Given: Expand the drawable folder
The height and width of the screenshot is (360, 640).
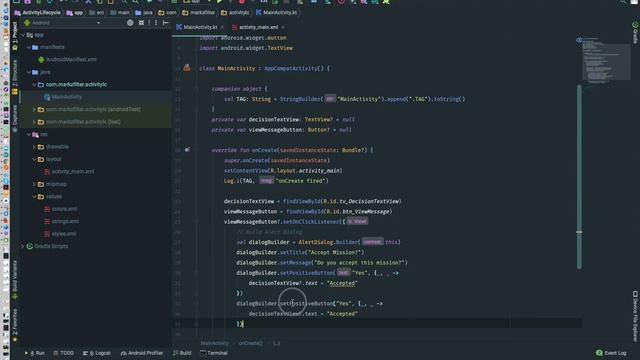Looking at the screenshot, I should click(34, 147).
